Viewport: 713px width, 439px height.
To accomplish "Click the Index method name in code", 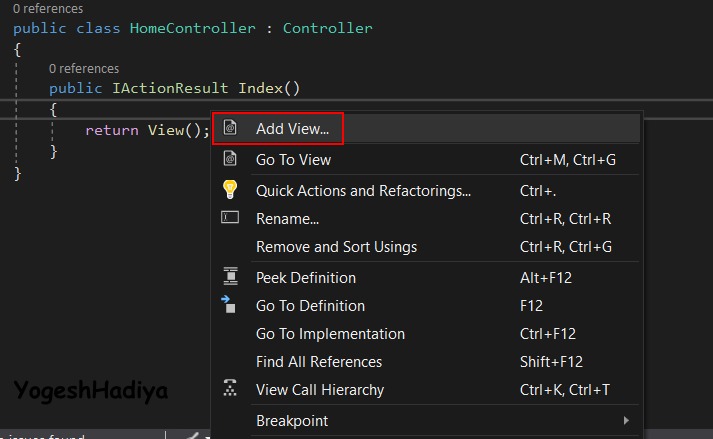I will tap(260, 88).
